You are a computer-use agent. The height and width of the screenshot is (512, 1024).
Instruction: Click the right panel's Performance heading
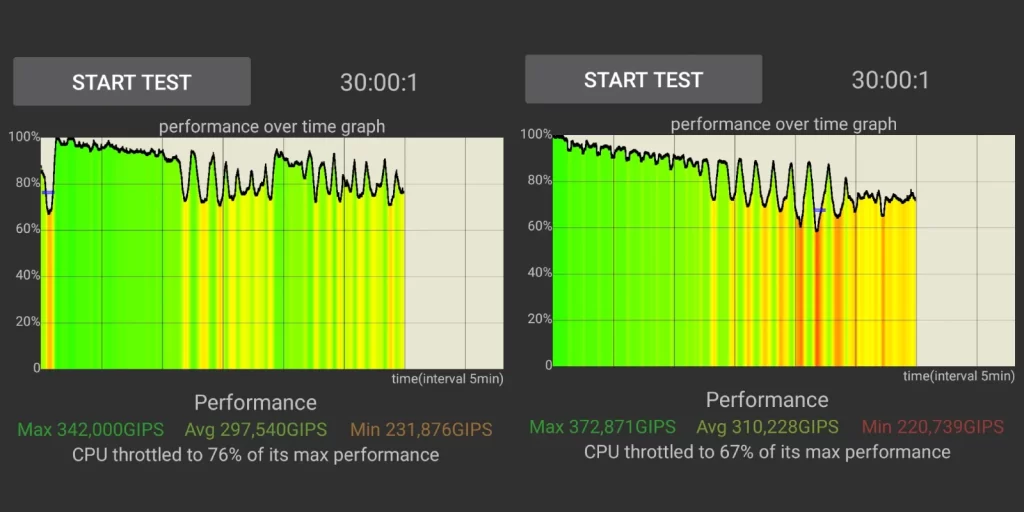click(x=767, y=400)
